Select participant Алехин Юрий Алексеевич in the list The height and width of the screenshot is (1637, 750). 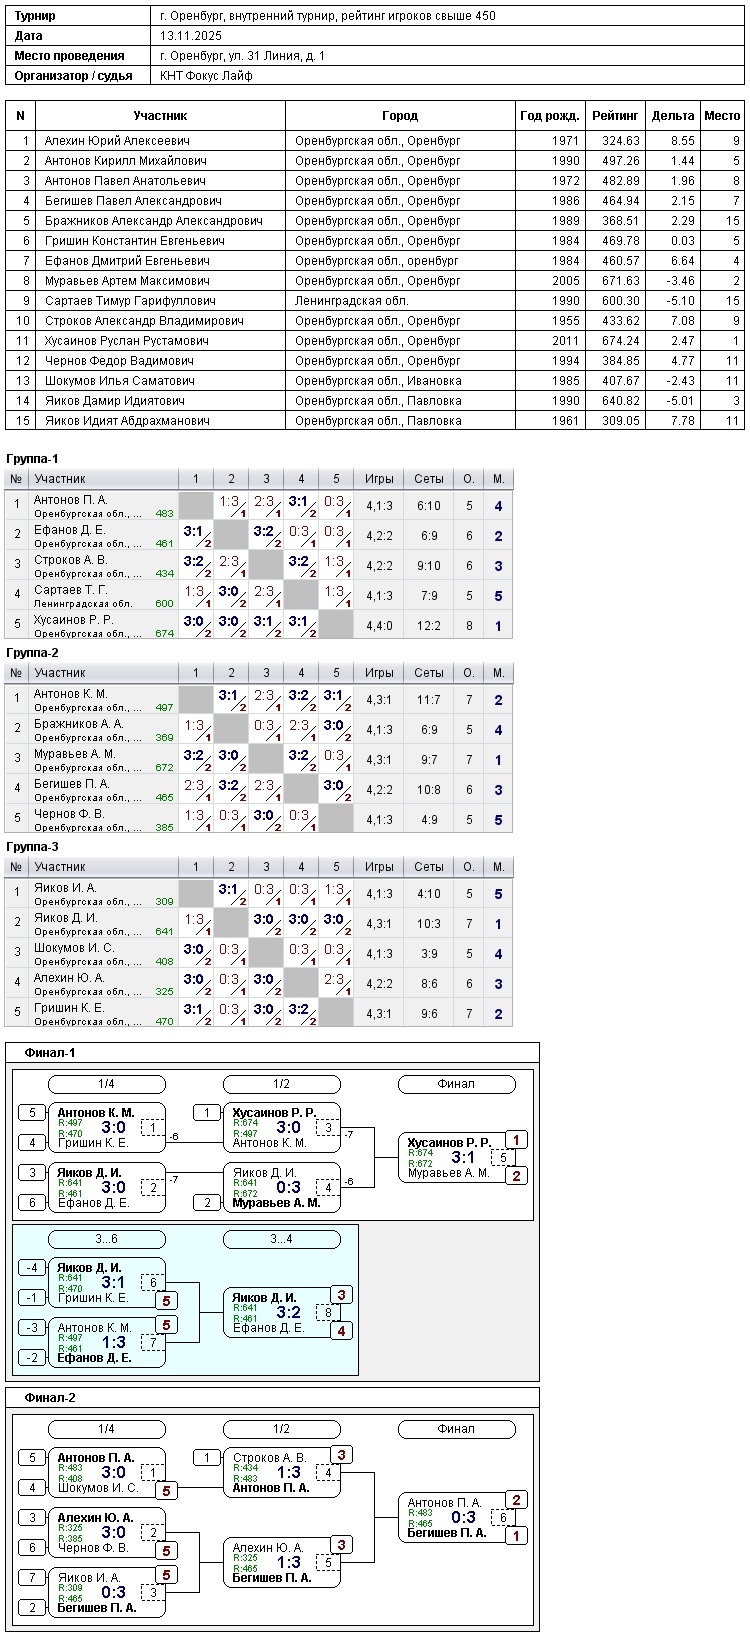(117, 141)
